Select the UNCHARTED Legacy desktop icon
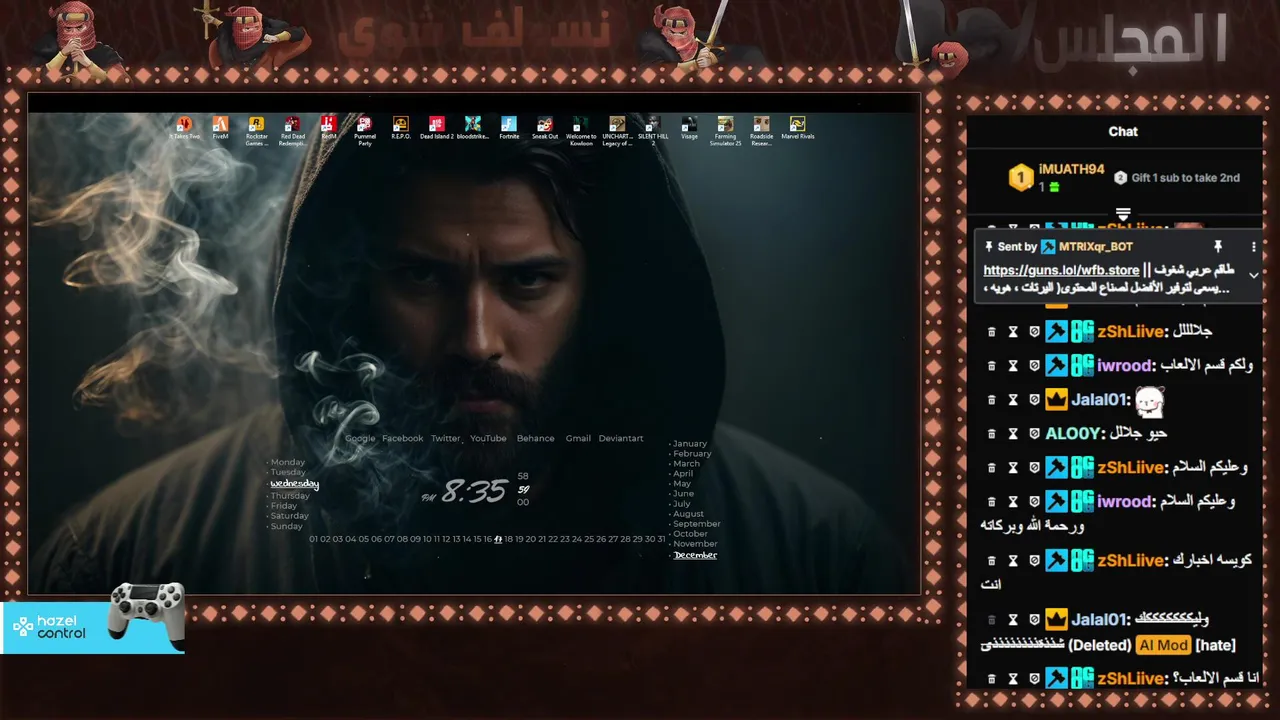The image size is (1280, 720). coord(617,130)
